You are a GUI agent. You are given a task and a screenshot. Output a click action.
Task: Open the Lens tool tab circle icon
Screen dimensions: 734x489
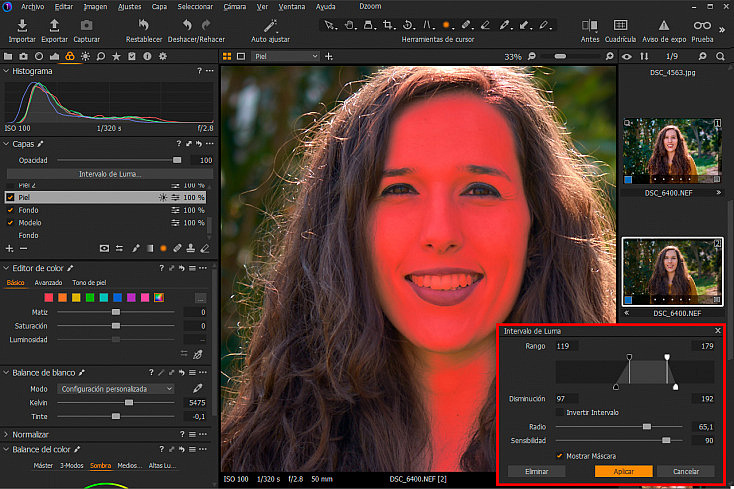[x=39, y=56]
